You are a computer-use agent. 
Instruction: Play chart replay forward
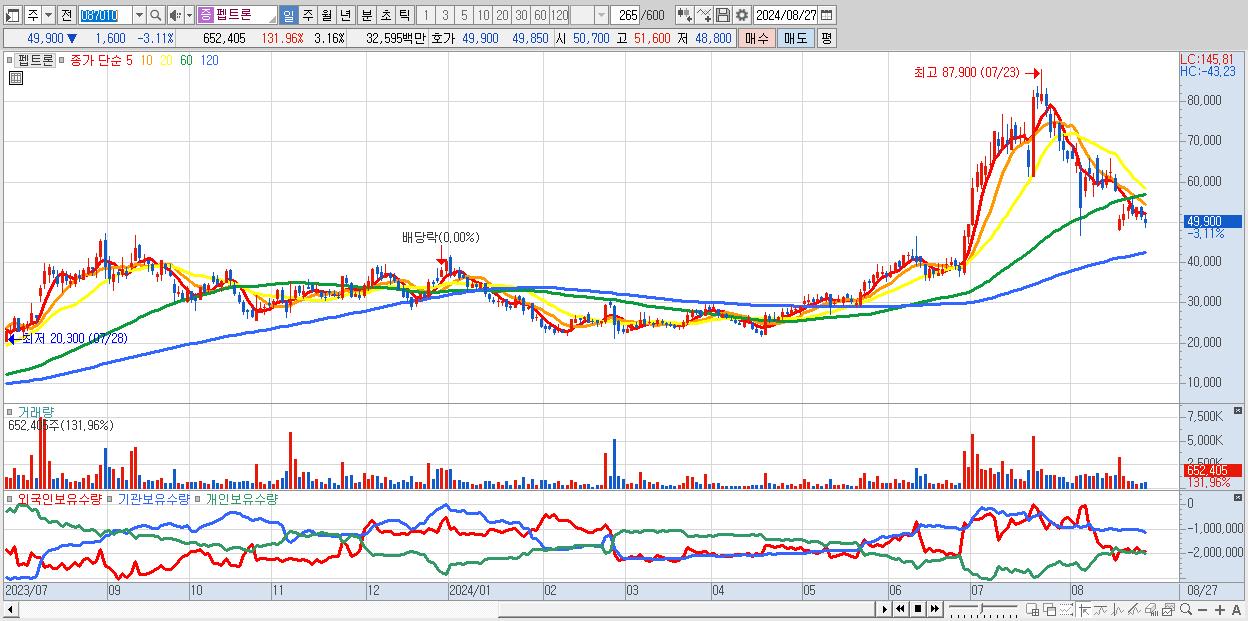pos(885,609)
